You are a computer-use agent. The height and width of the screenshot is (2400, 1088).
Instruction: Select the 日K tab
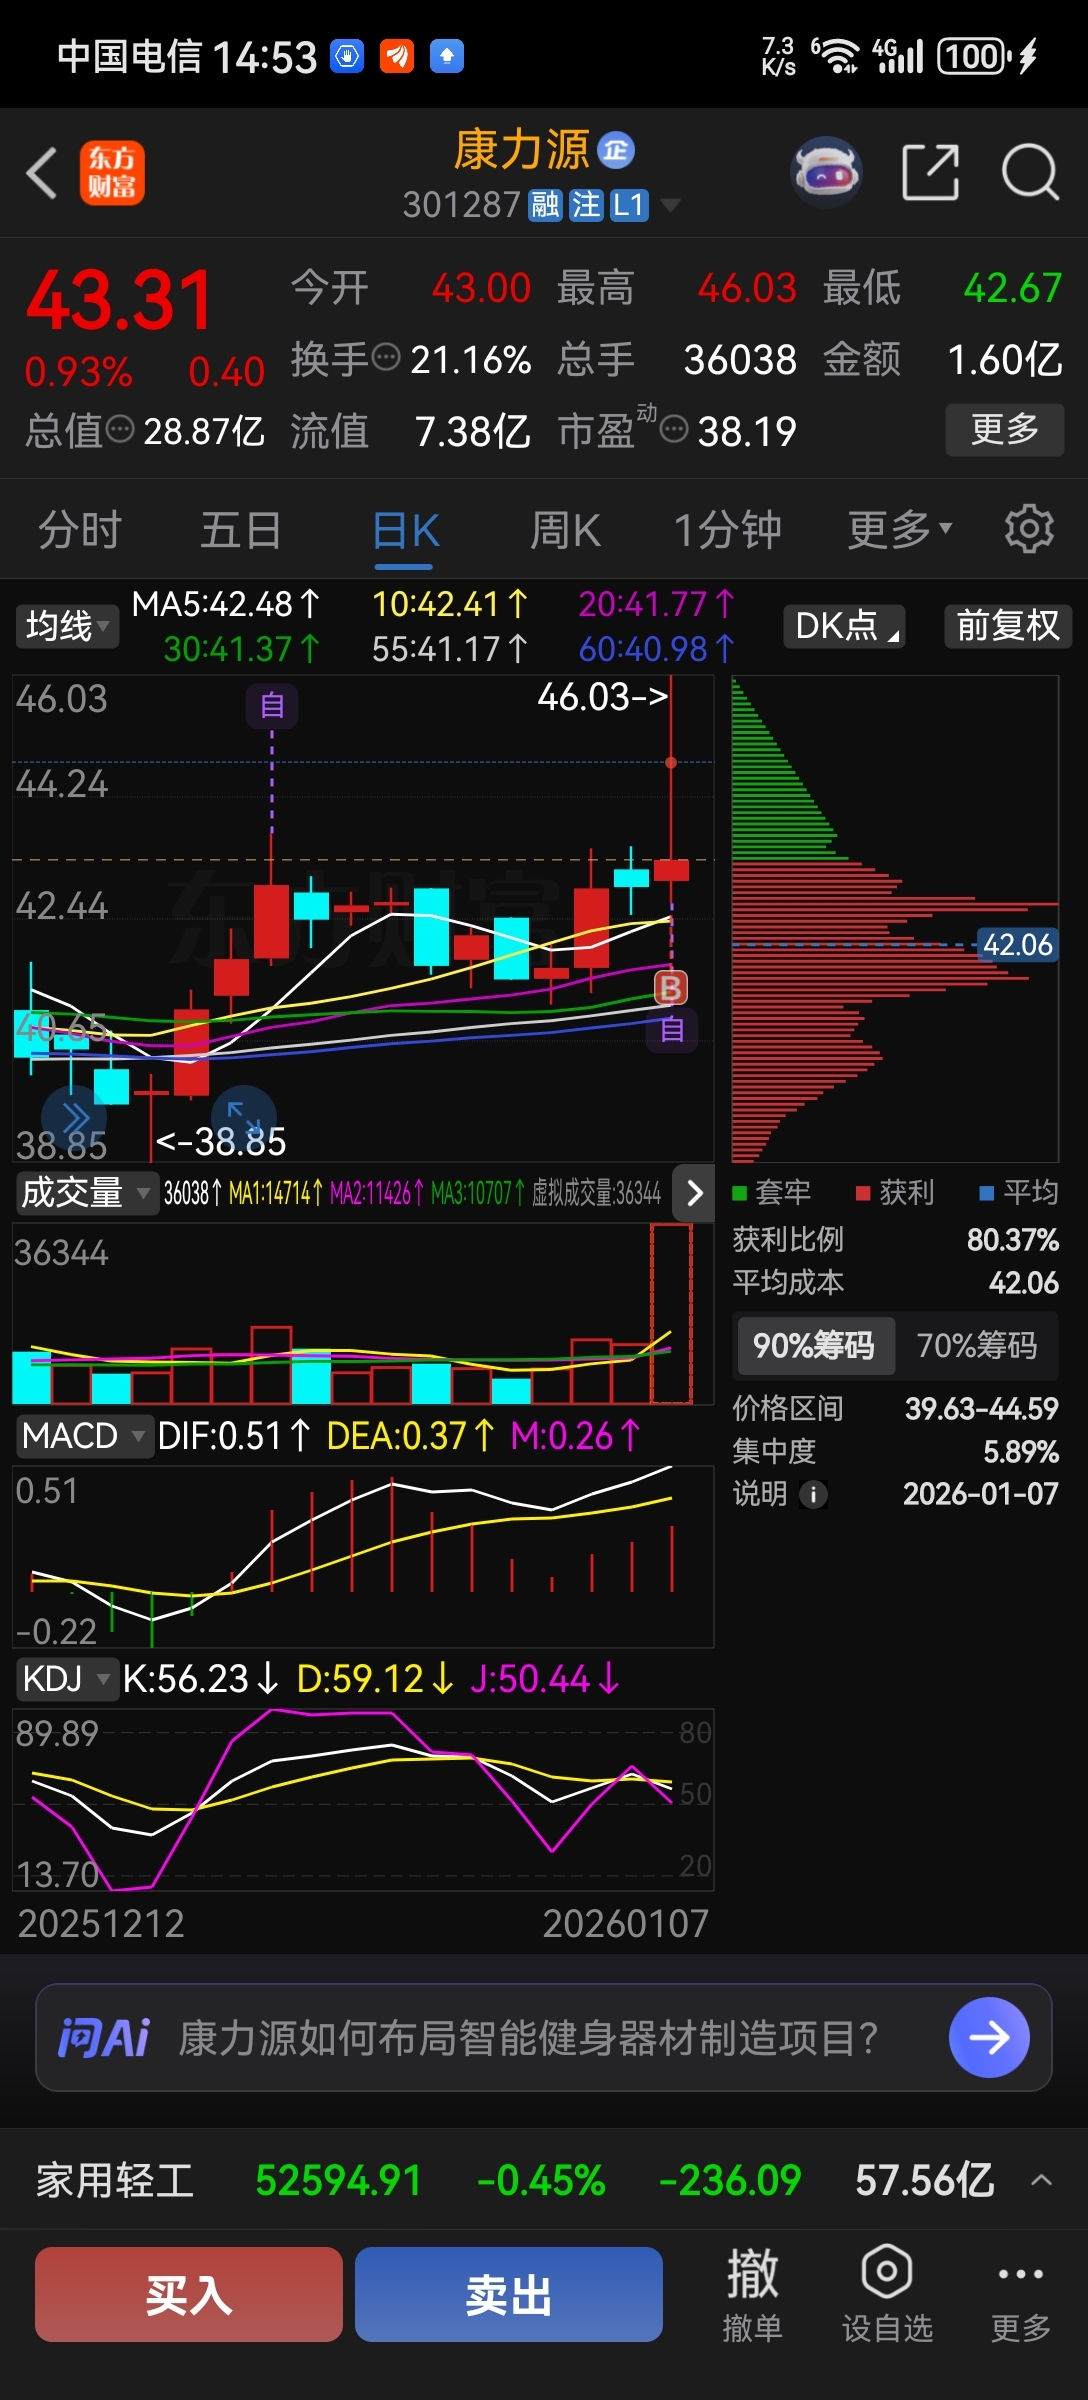[x=405, y=531]
